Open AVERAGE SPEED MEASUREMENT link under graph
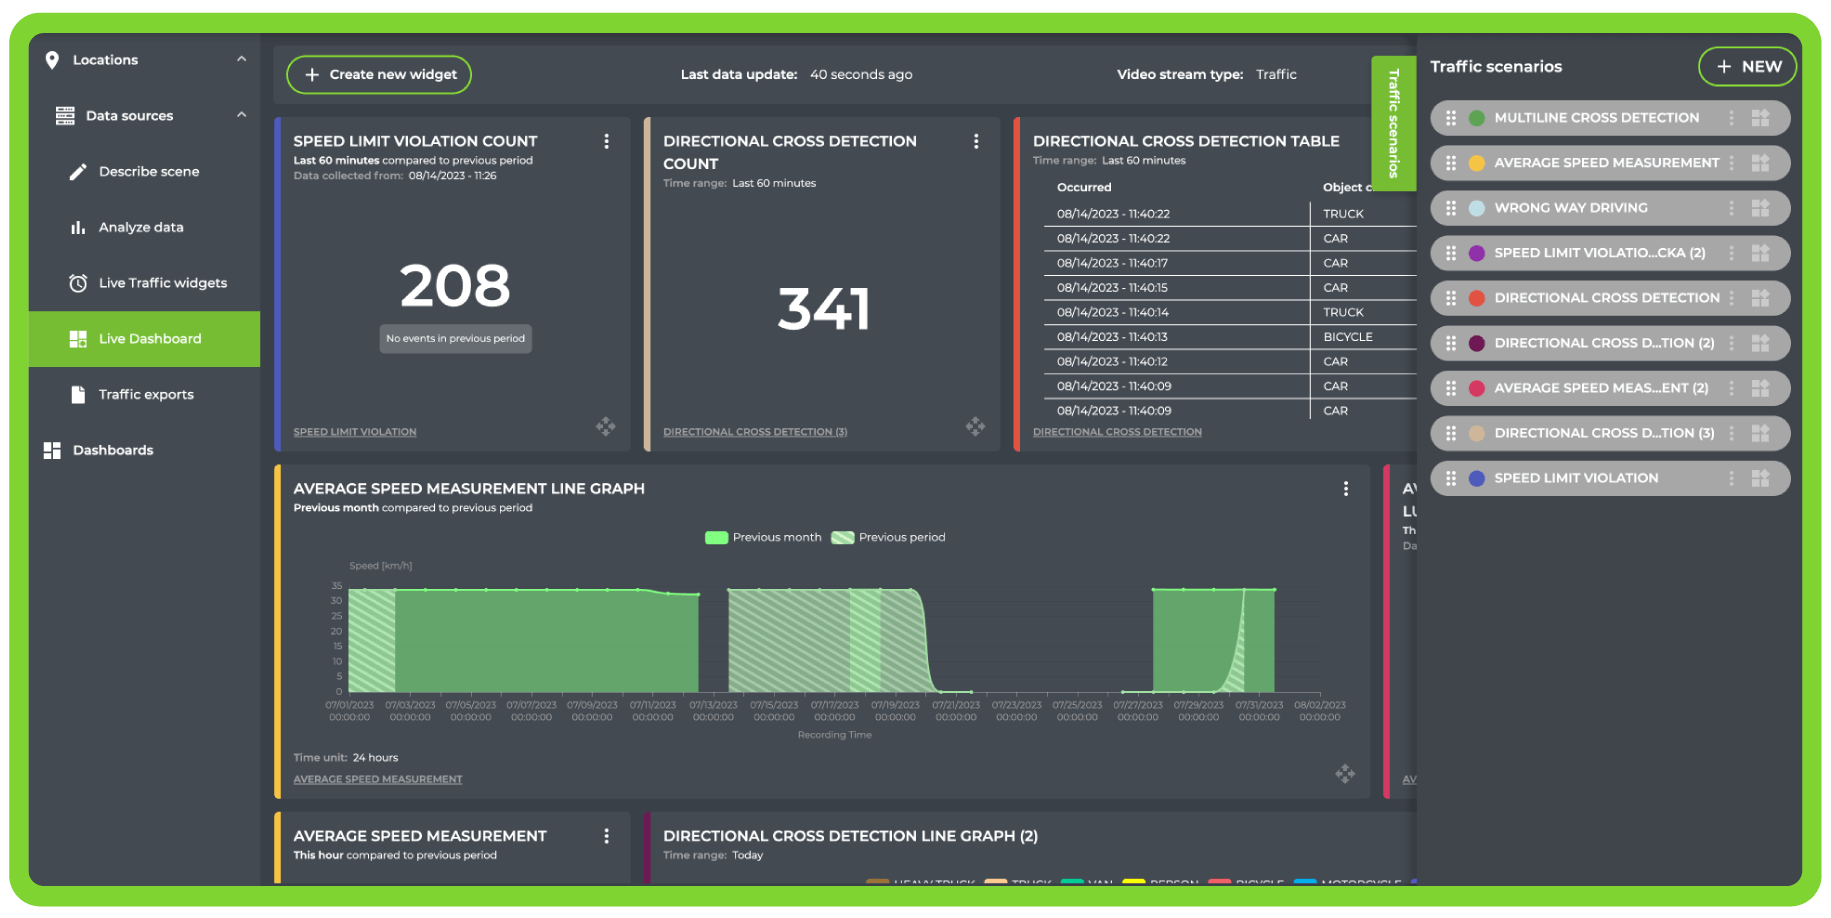The image size is (1831, 918). tap(378, 779)
